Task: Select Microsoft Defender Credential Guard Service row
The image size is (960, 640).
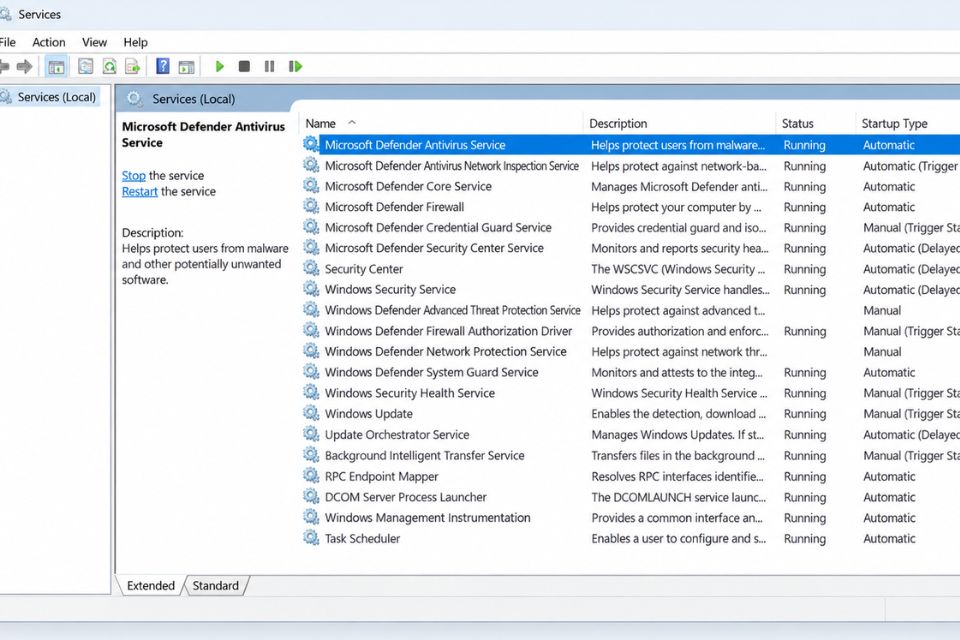Action: tap(631, 227)
